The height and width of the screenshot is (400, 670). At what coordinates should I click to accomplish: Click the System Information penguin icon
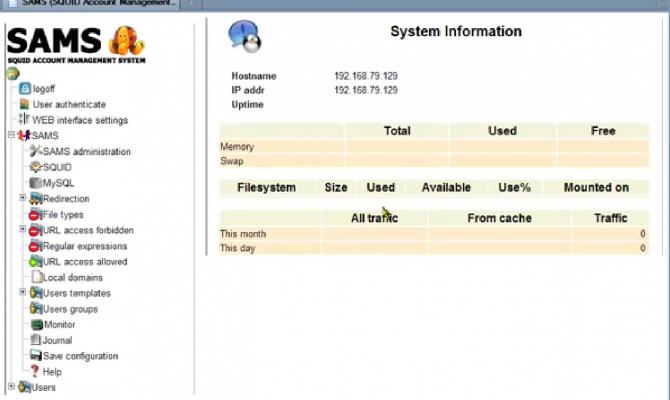click(244, 36)
